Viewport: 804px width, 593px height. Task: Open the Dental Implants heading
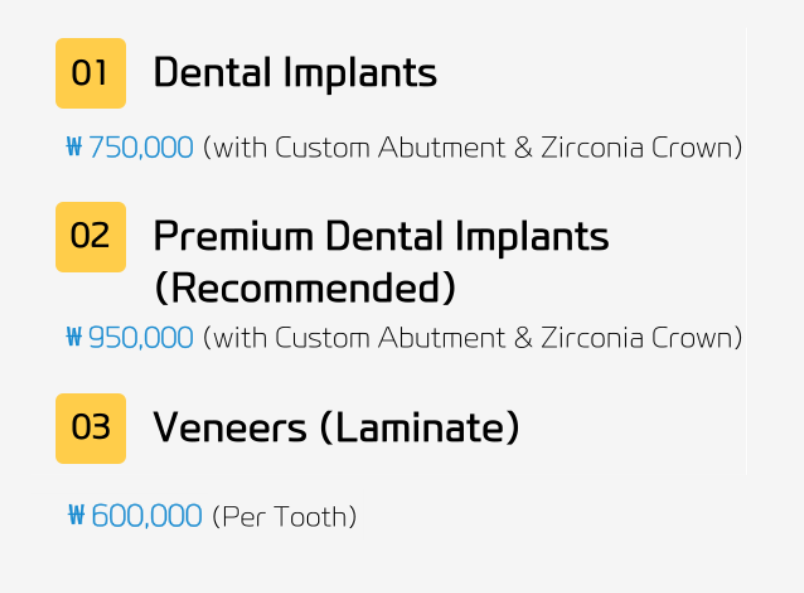pos(295,73)
